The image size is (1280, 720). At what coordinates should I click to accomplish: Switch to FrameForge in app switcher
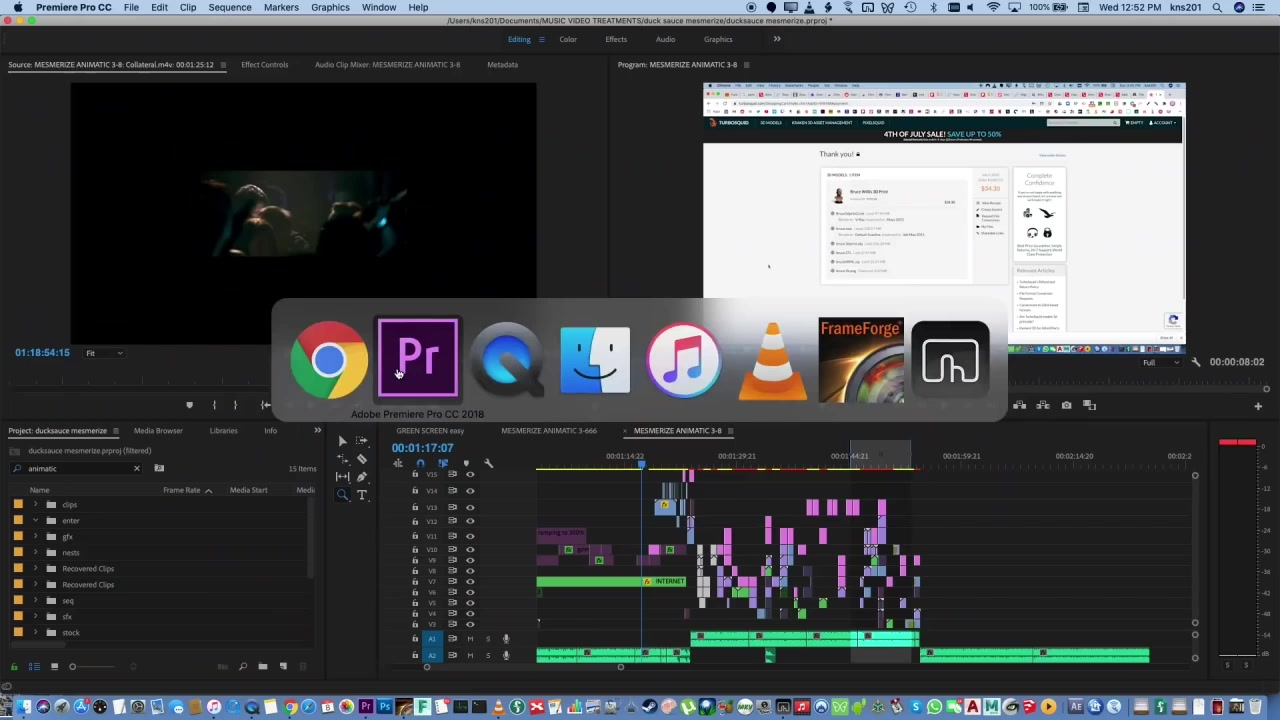(x=861, y=359)
